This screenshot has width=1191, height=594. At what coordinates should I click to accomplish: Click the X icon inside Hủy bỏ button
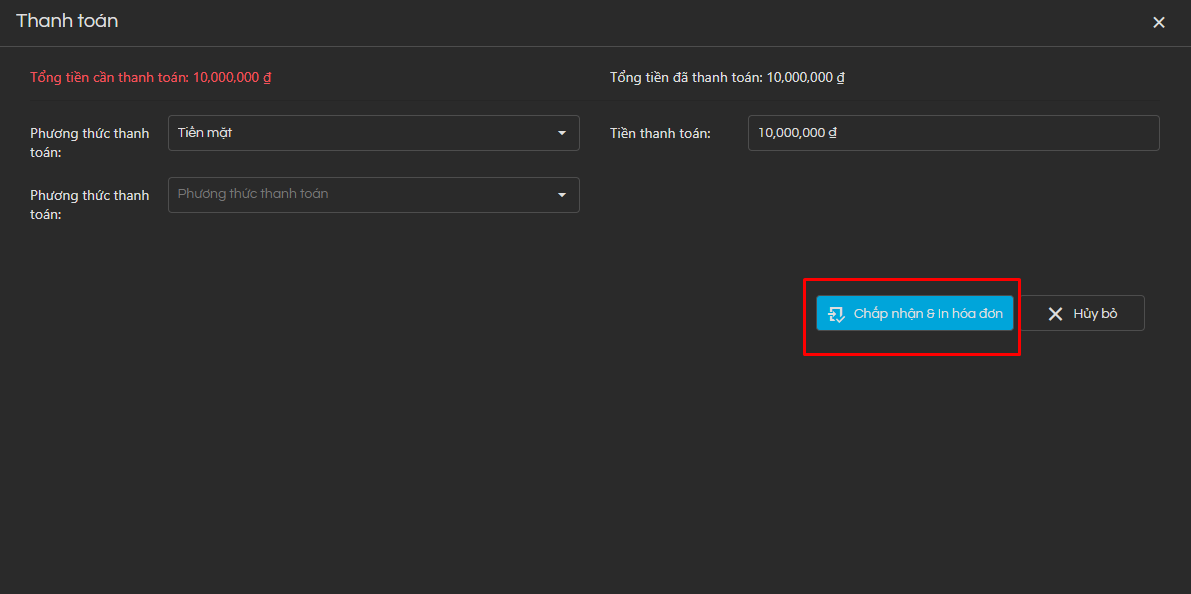pos(1056,313)
